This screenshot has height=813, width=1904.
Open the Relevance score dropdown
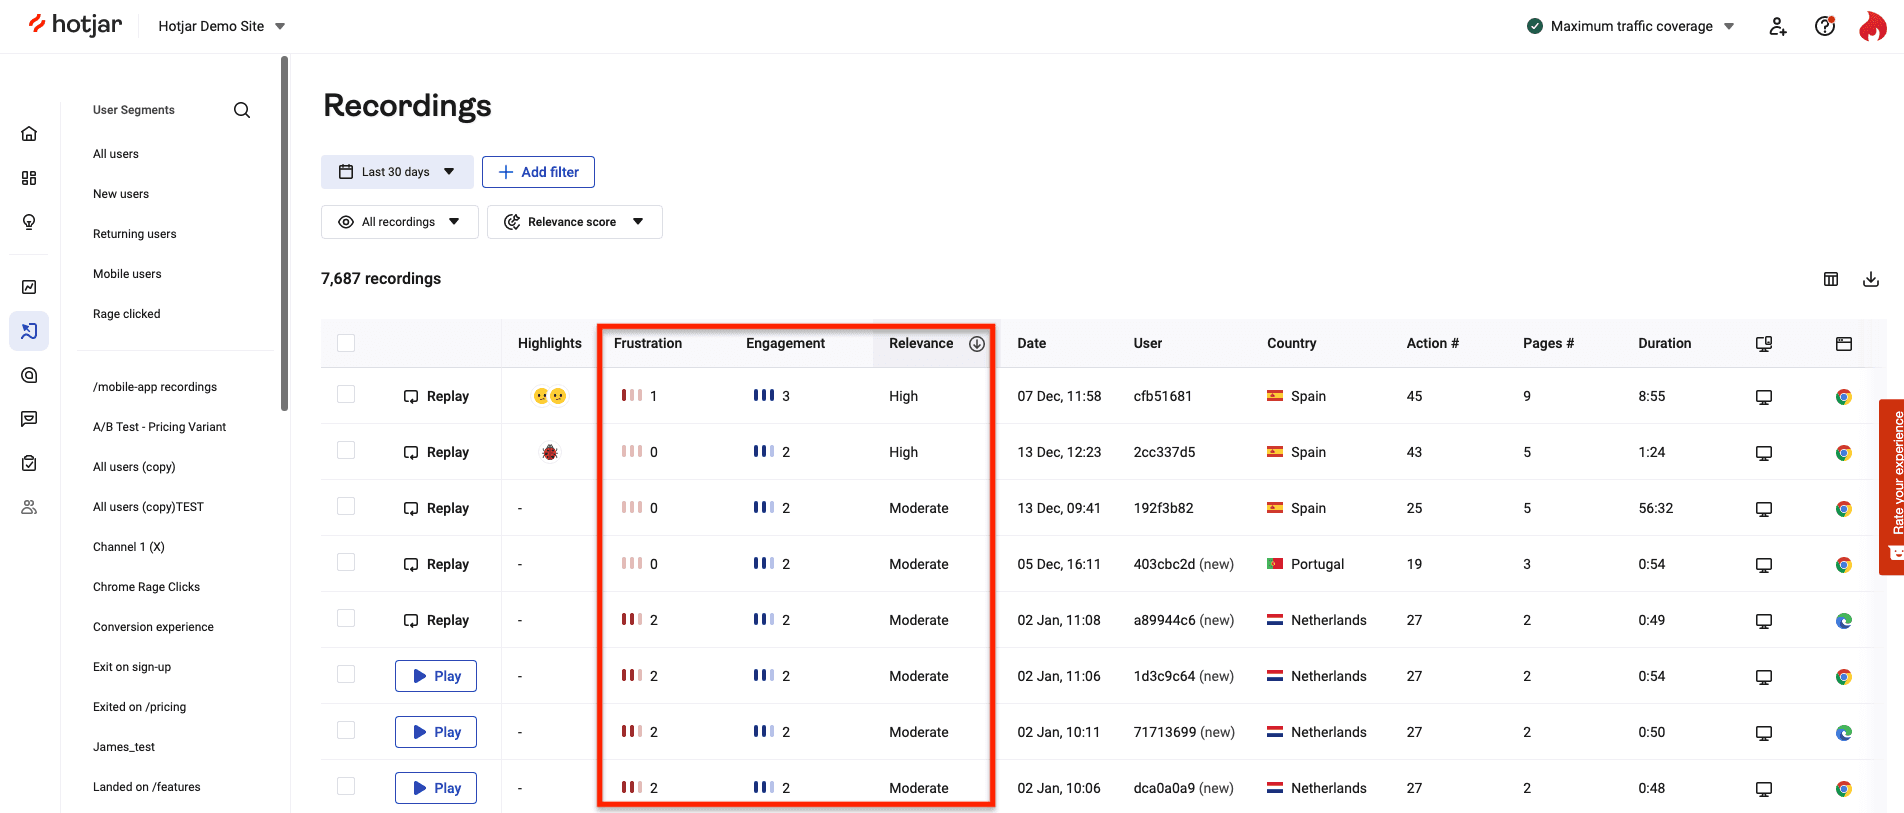pyautogui.click(x=574, y=222)
